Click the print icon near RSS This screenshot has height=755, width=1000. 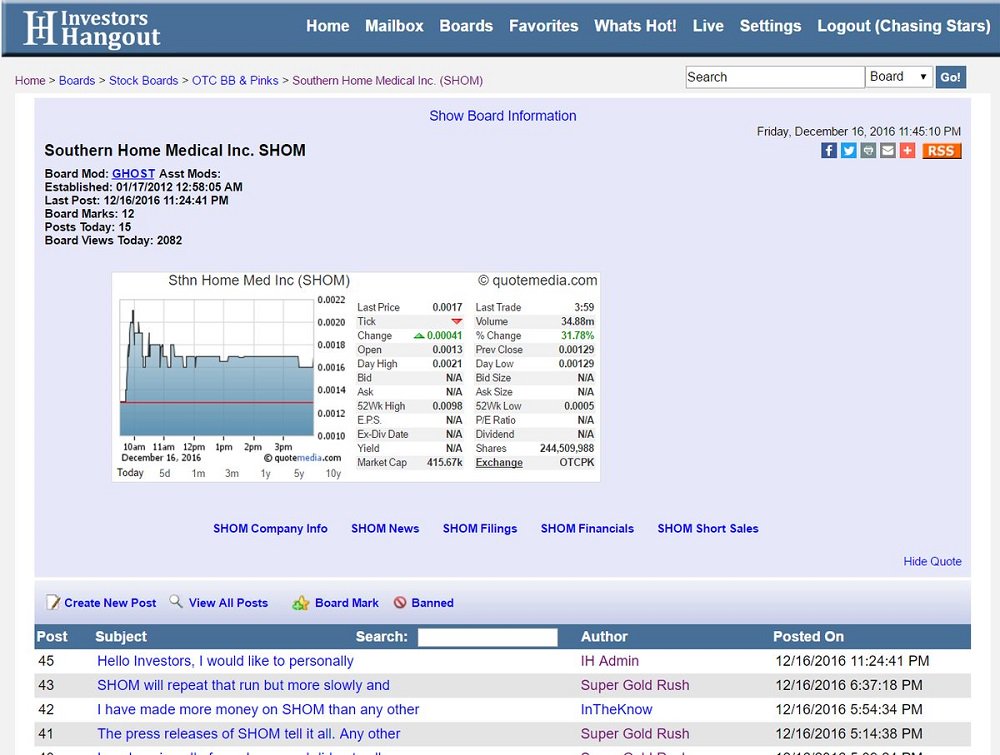click(x=868, y=150)
